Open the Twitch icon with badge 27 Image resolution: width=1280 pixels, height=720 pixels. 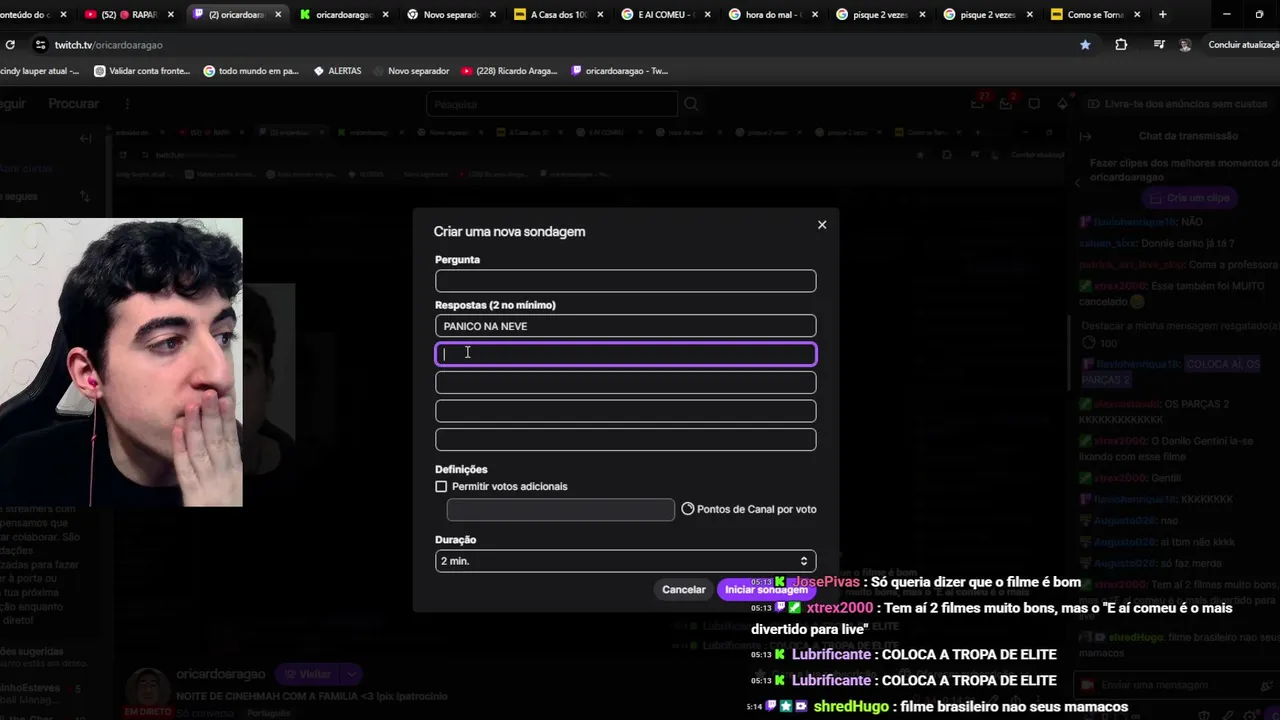[x=979, y=103]
